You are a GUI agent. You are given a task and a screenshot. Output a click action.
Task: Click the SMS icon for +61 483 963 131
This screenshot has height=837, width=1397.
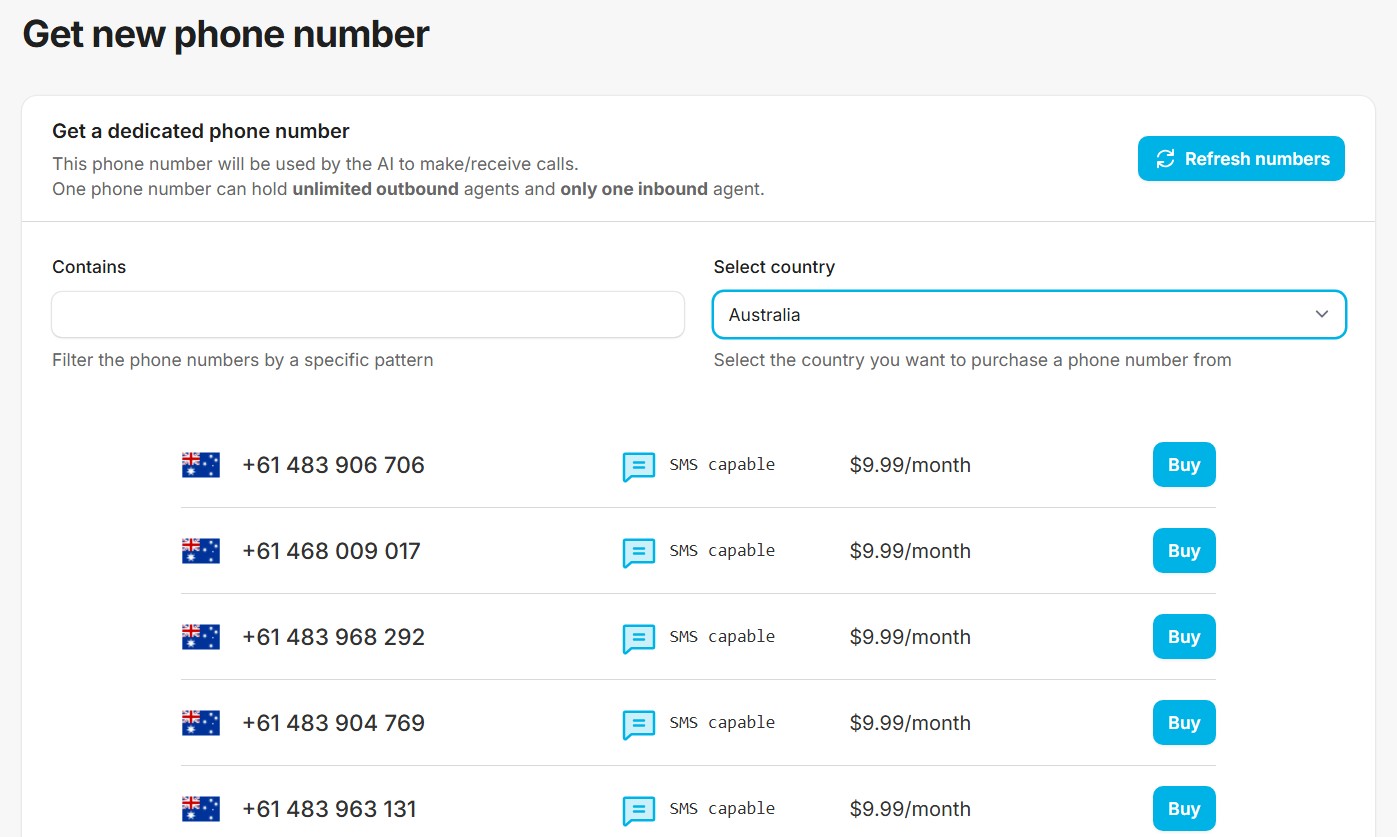click(639, 810)
